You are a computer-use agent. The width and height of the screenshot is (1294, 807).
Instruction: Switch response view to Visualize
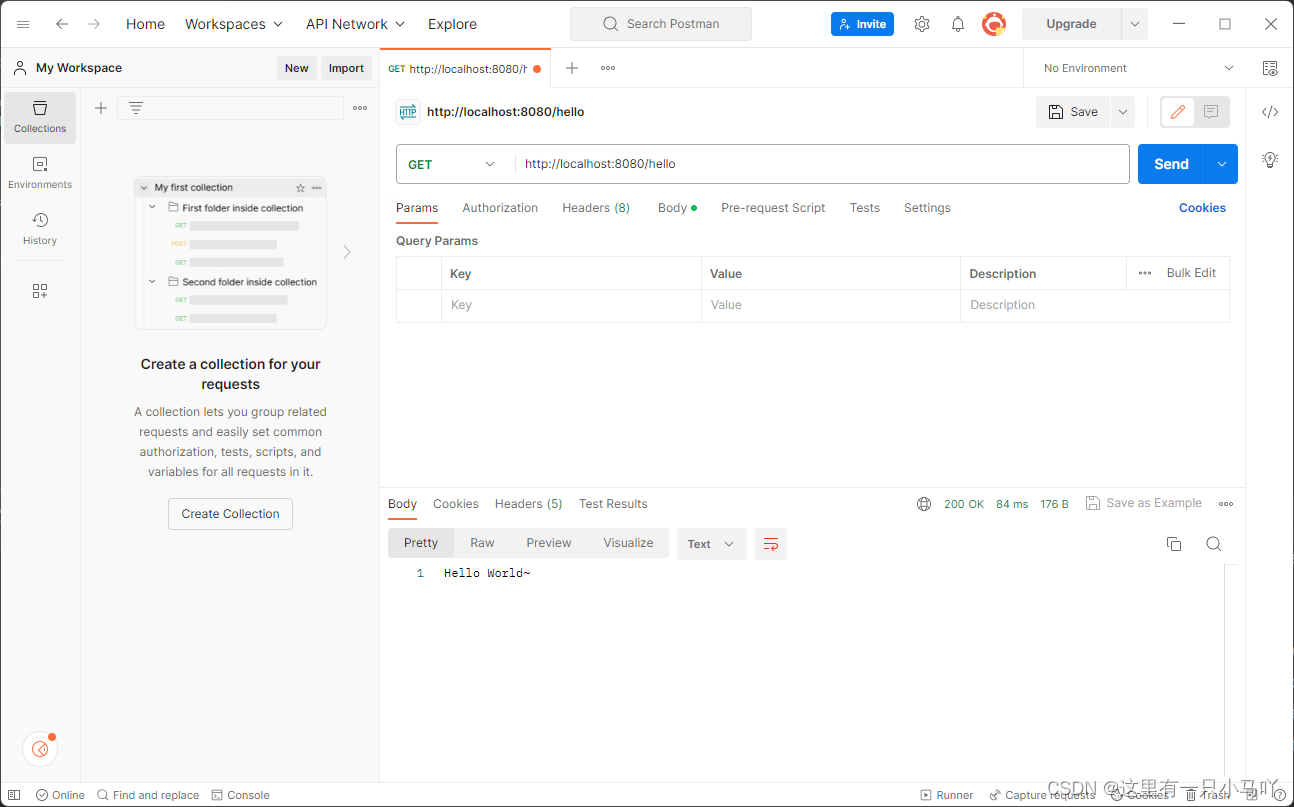(628, 543)
